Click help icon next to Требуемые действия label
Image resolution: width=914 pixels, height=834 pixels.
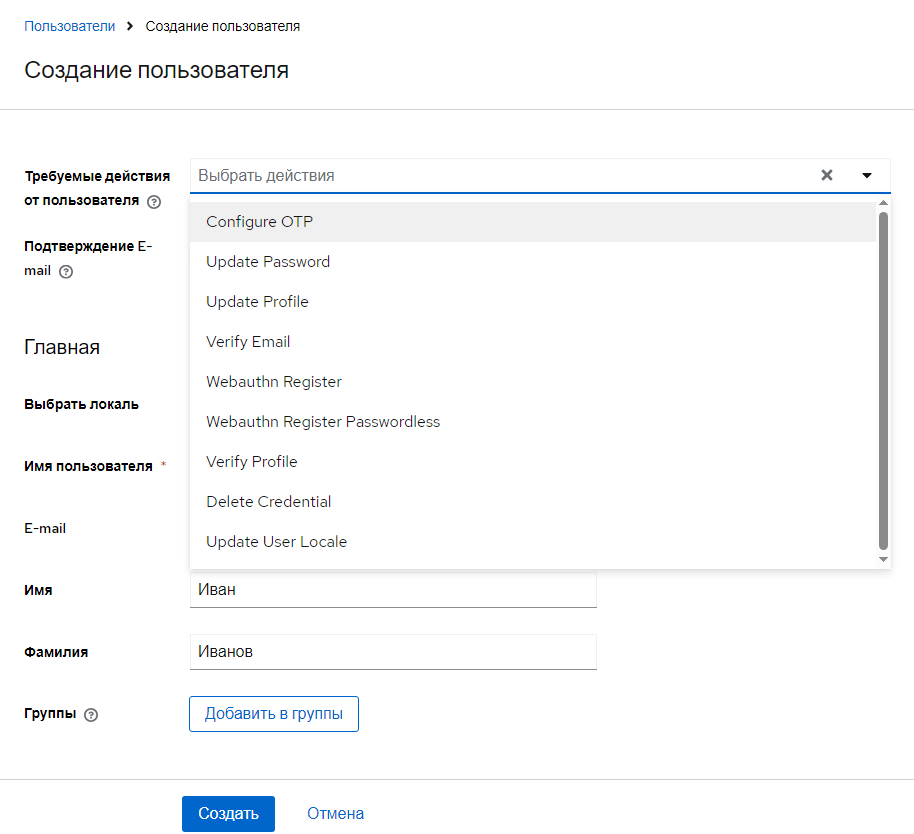154,201
